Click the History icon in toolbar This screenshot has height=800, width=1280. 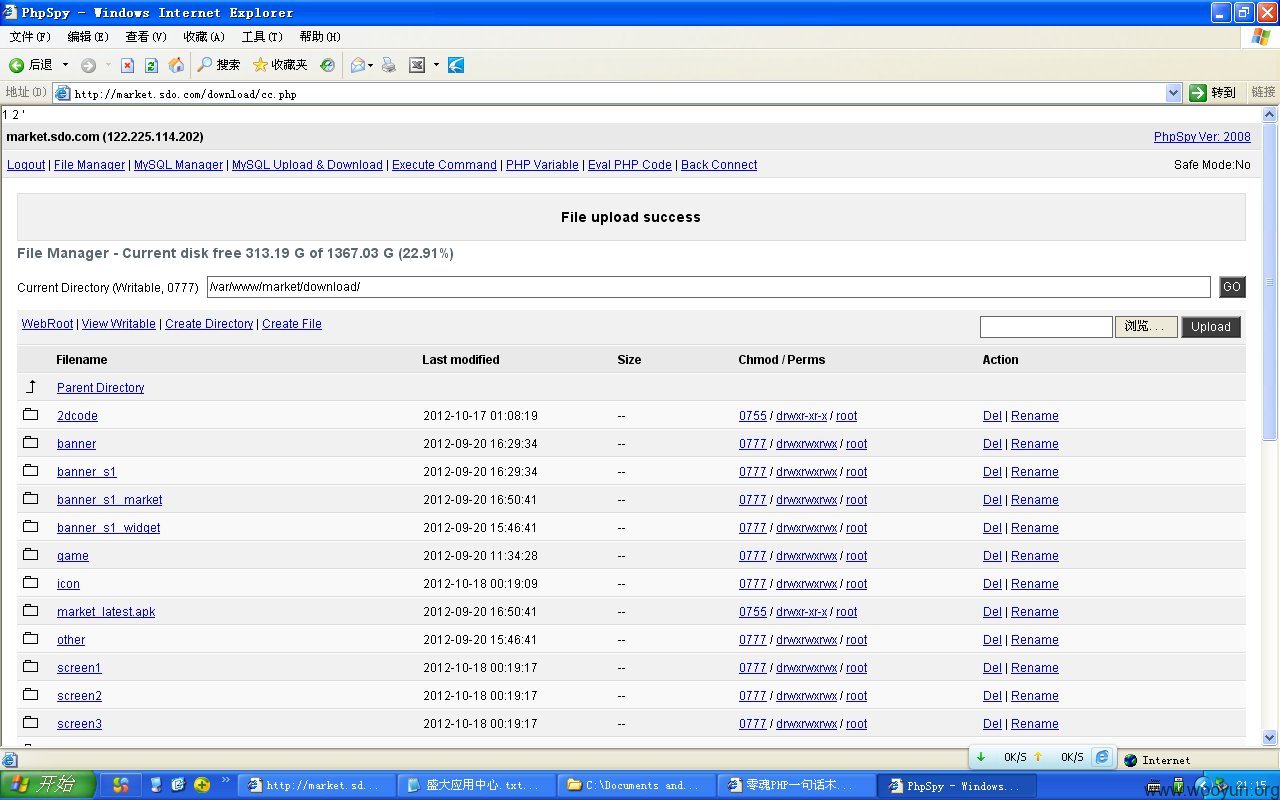coord(328,65)
